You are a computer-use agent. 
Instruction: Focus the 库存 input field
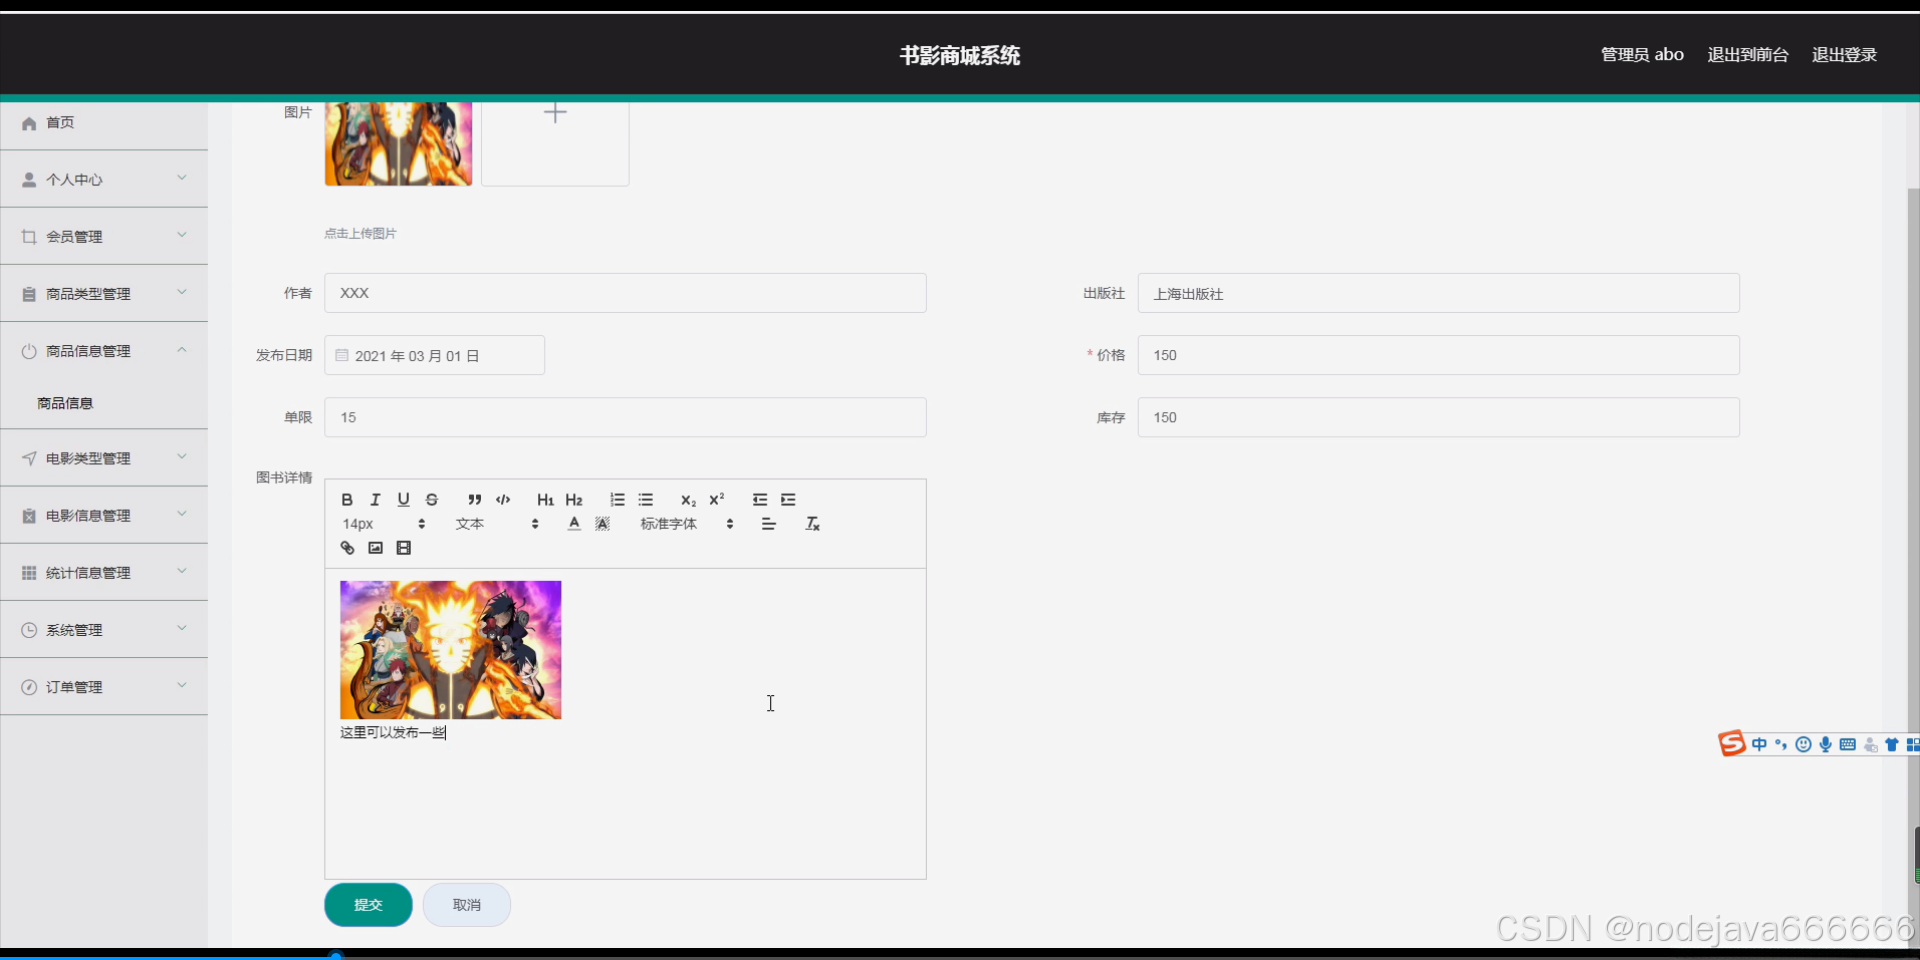coord(1438,417)
